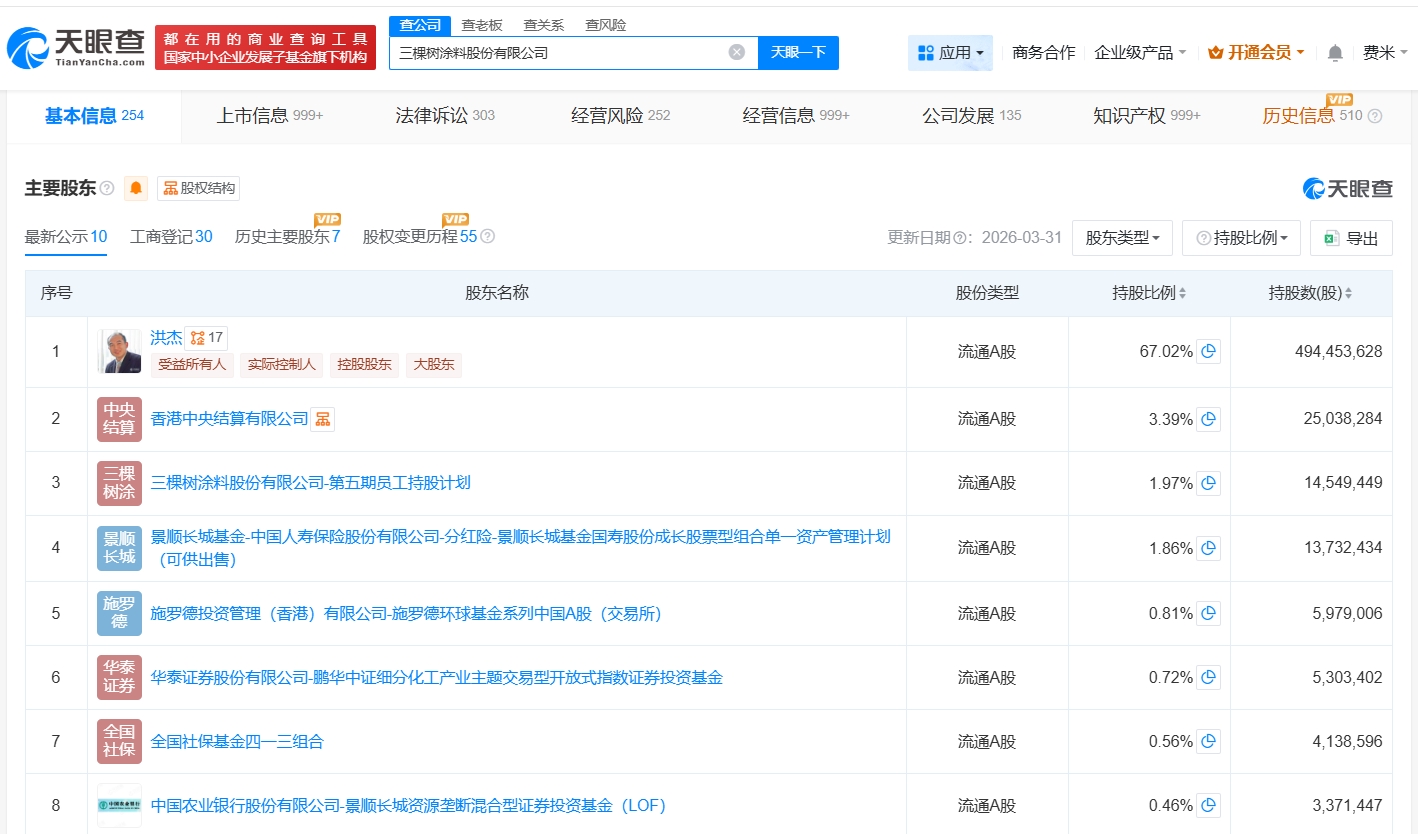Open the 股权结构 button
The height and width of the screenshot is (834, 1418).
(x=198, y=188)
